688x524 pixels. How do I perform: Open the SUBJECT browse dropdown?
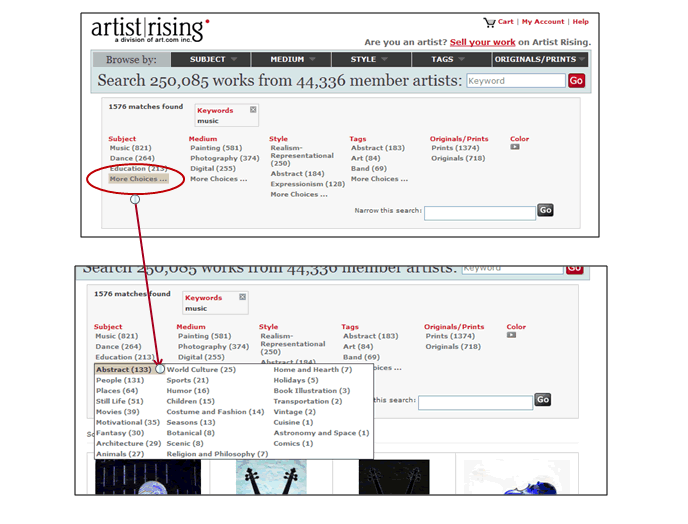214,60
